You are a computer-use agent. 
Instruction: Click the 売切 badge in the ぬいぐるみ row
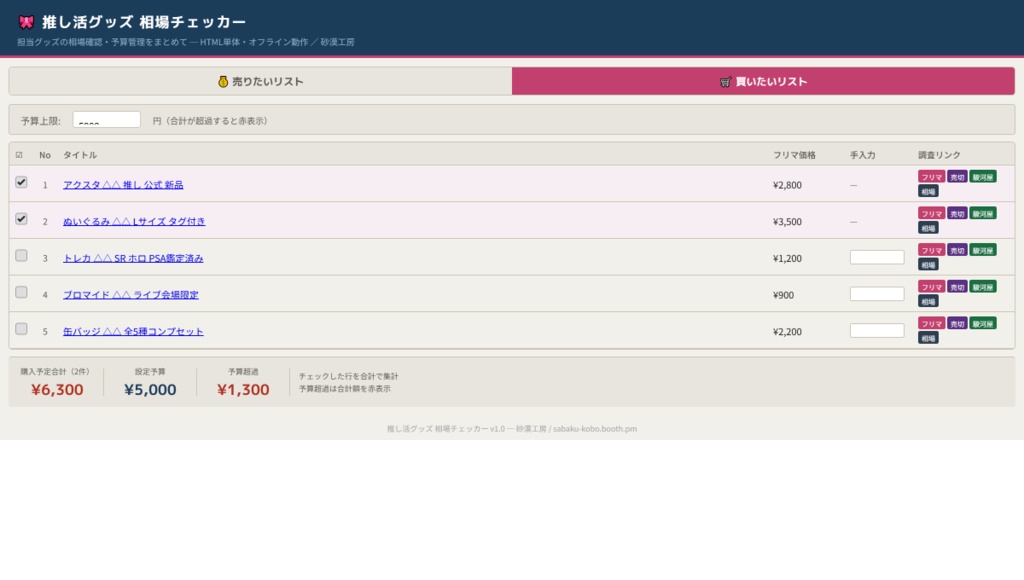point(957,214)
